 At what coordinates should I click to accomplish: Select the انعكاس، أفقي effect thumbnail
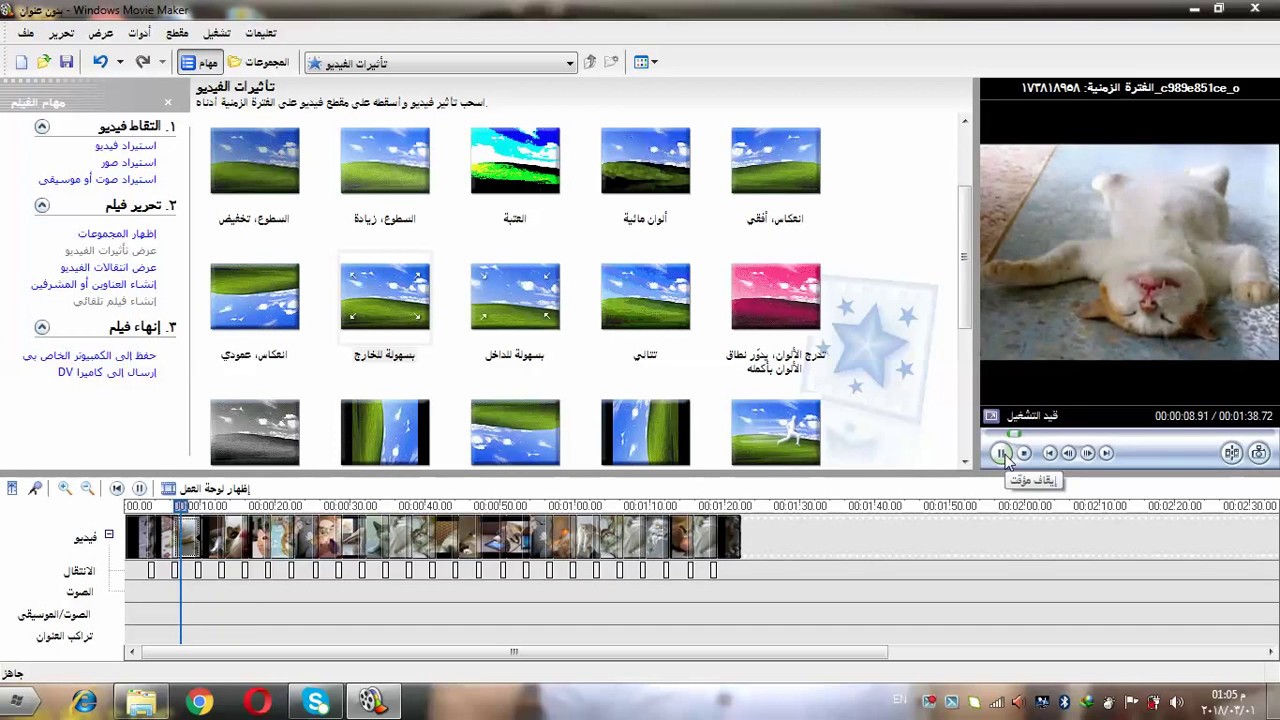pos(776,161)
